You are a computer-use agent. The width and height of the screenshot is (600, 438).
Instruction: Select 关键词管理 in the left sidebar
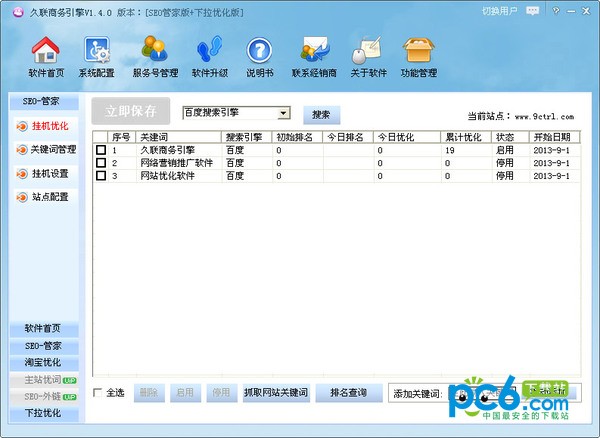46,150
